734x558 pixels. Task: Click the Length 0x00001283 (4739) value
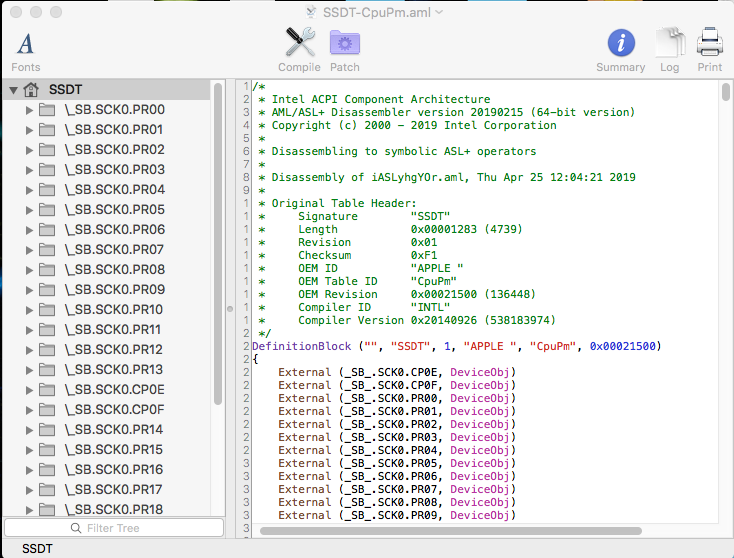(x=466, y=229)
